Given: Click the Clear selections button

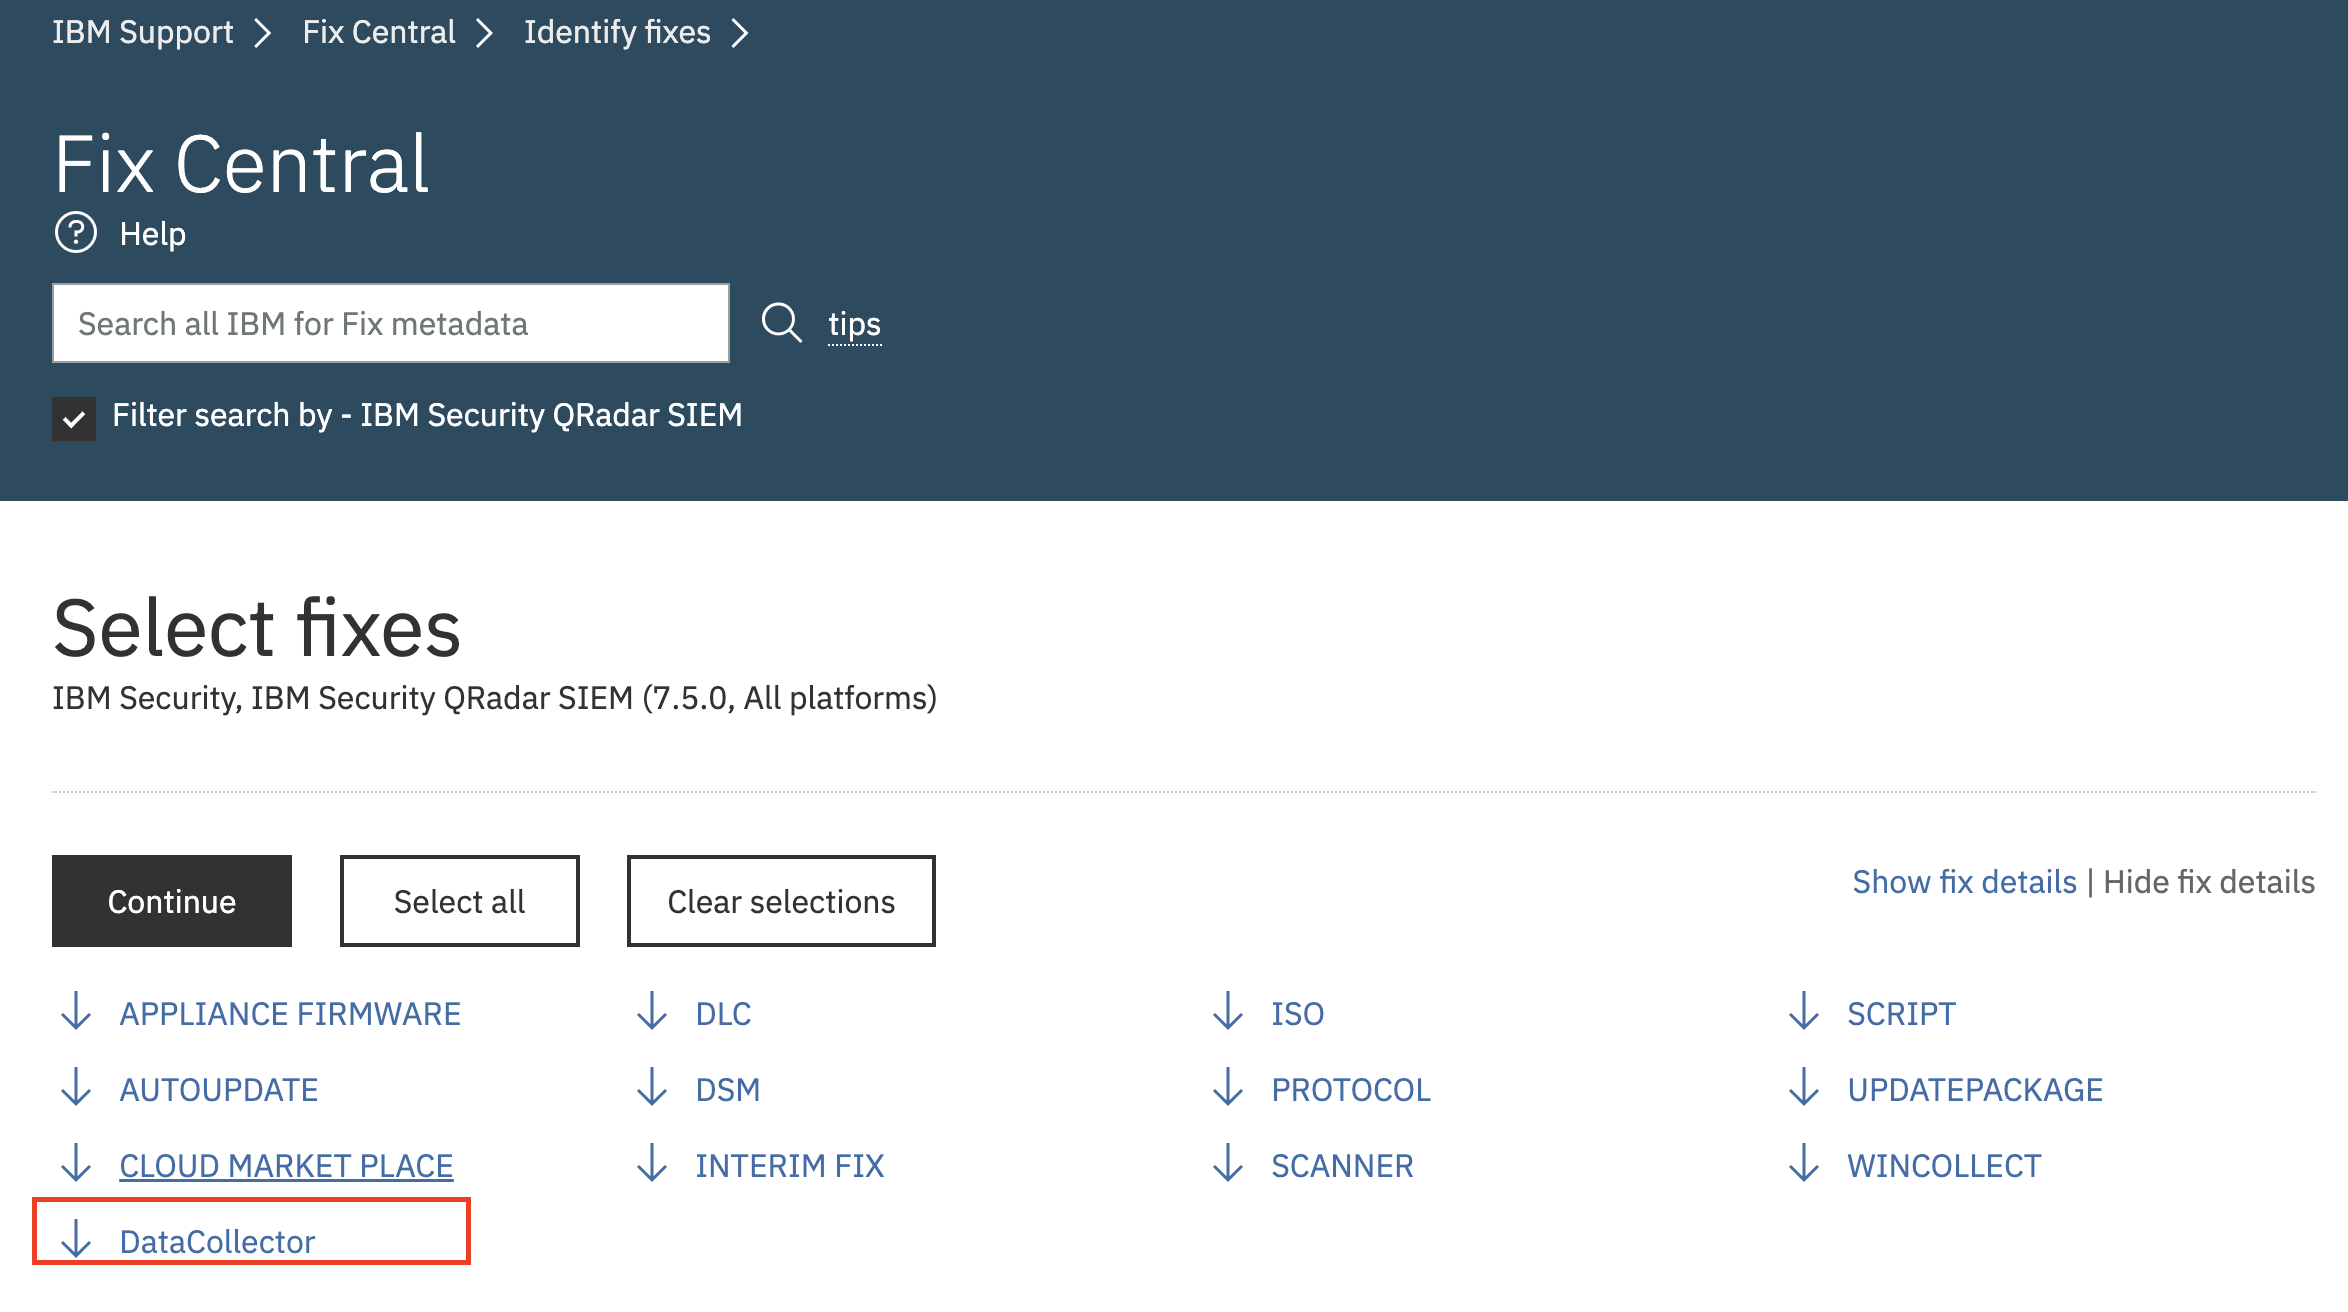Looking at the screenshot, I should click(x=780, y=900).
